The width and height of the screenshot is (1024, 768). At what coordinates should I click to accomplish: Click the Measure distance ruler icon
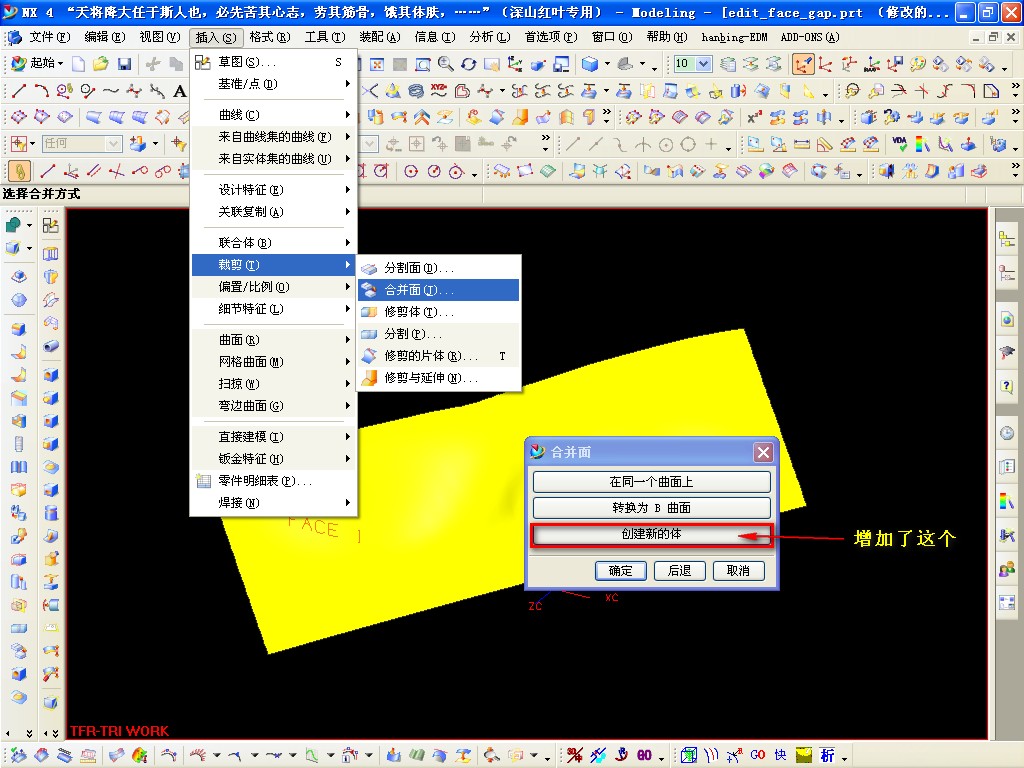(801, 144)
